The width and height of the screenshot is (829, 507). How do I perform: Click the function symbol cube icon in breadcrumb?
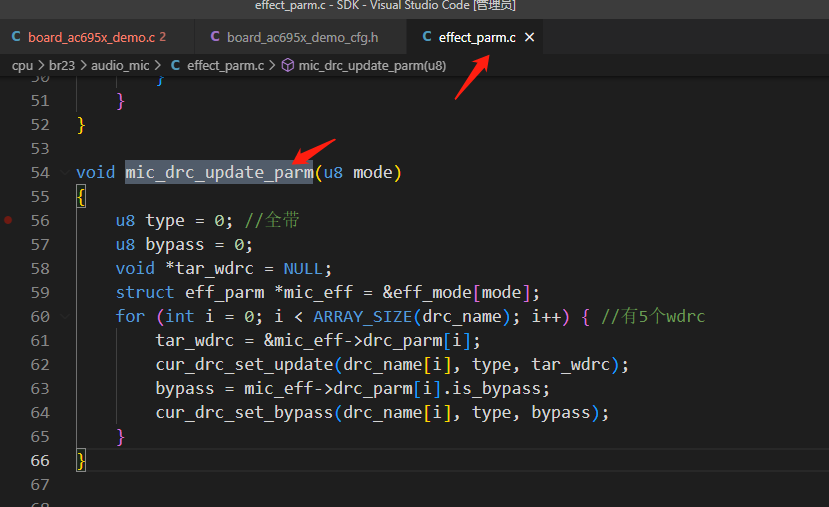click(288, 65)
